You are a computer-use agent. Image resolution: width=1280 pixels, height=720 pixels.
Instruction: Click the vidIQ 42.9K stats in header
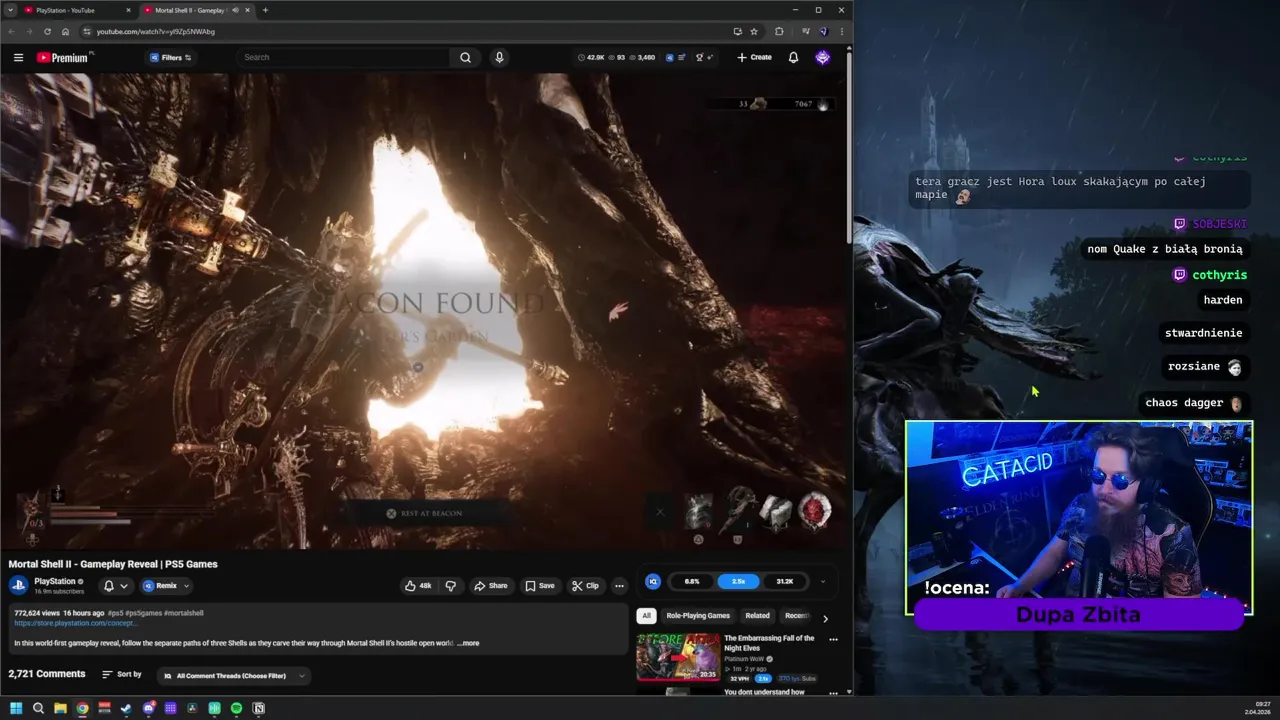tap(591, 57)
